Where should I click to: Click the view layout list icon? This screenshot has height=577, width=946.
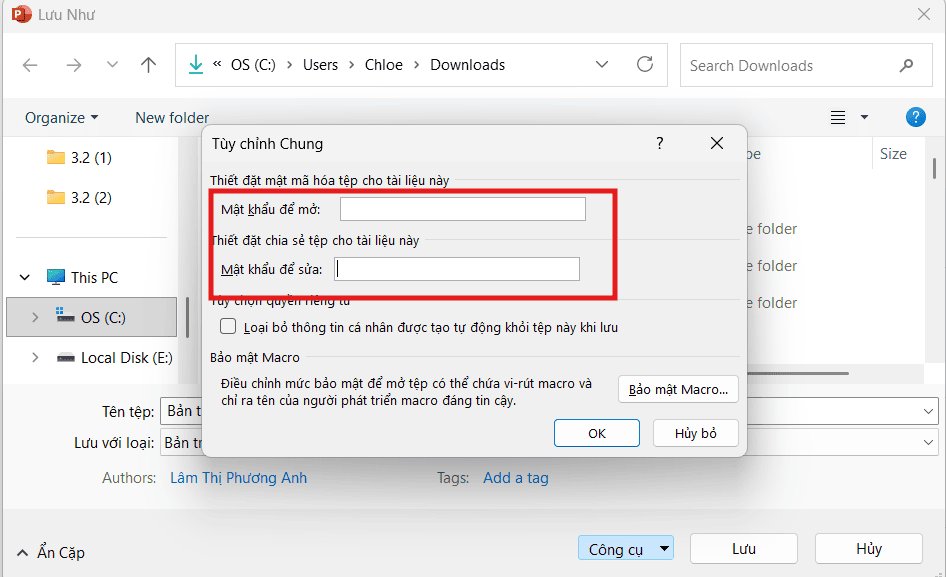point(838,117)
